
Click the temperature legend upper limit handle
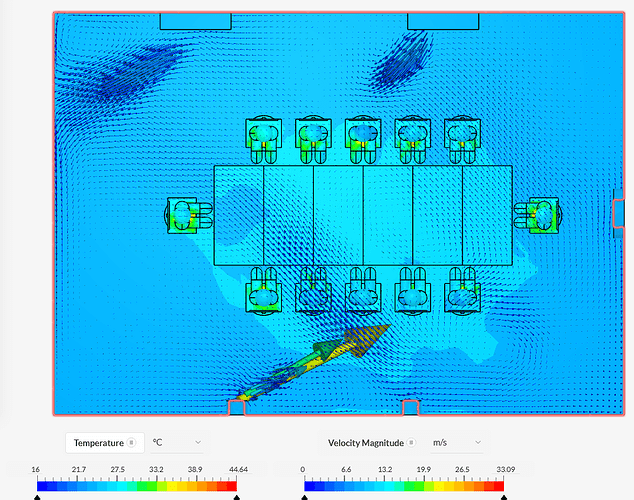click(237, 497)
